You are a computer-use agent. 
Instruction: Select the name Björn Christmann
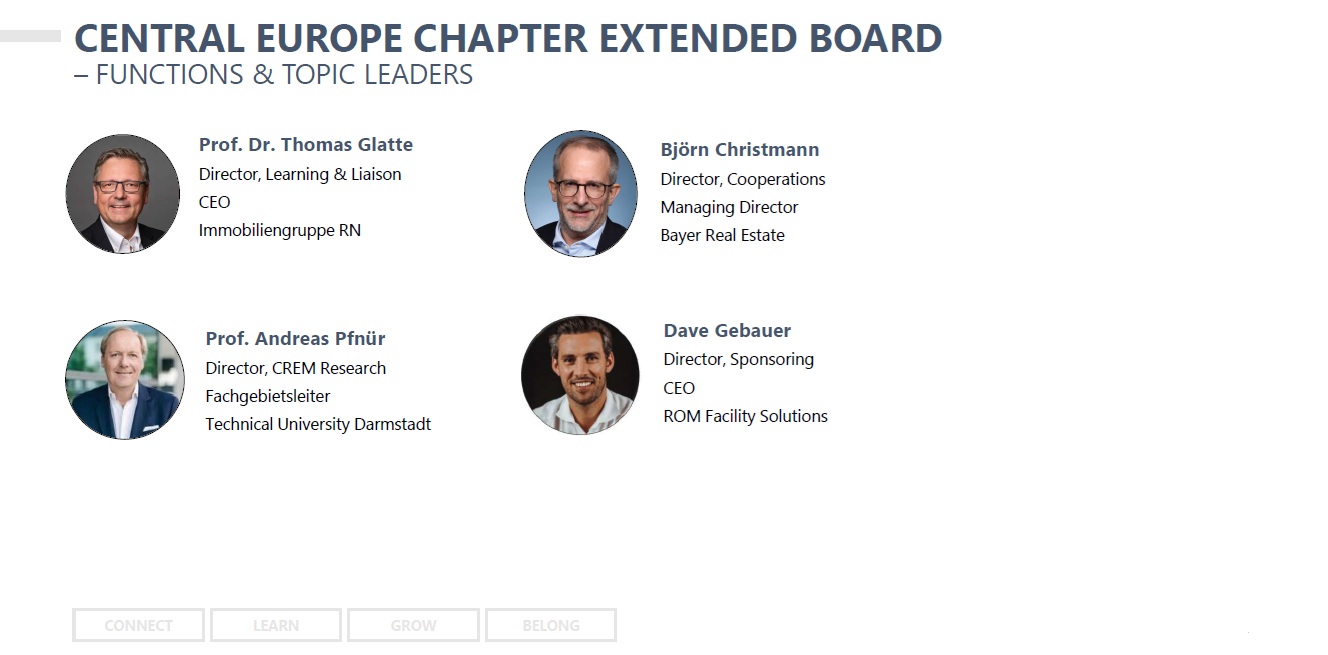[x=739, y=150]
